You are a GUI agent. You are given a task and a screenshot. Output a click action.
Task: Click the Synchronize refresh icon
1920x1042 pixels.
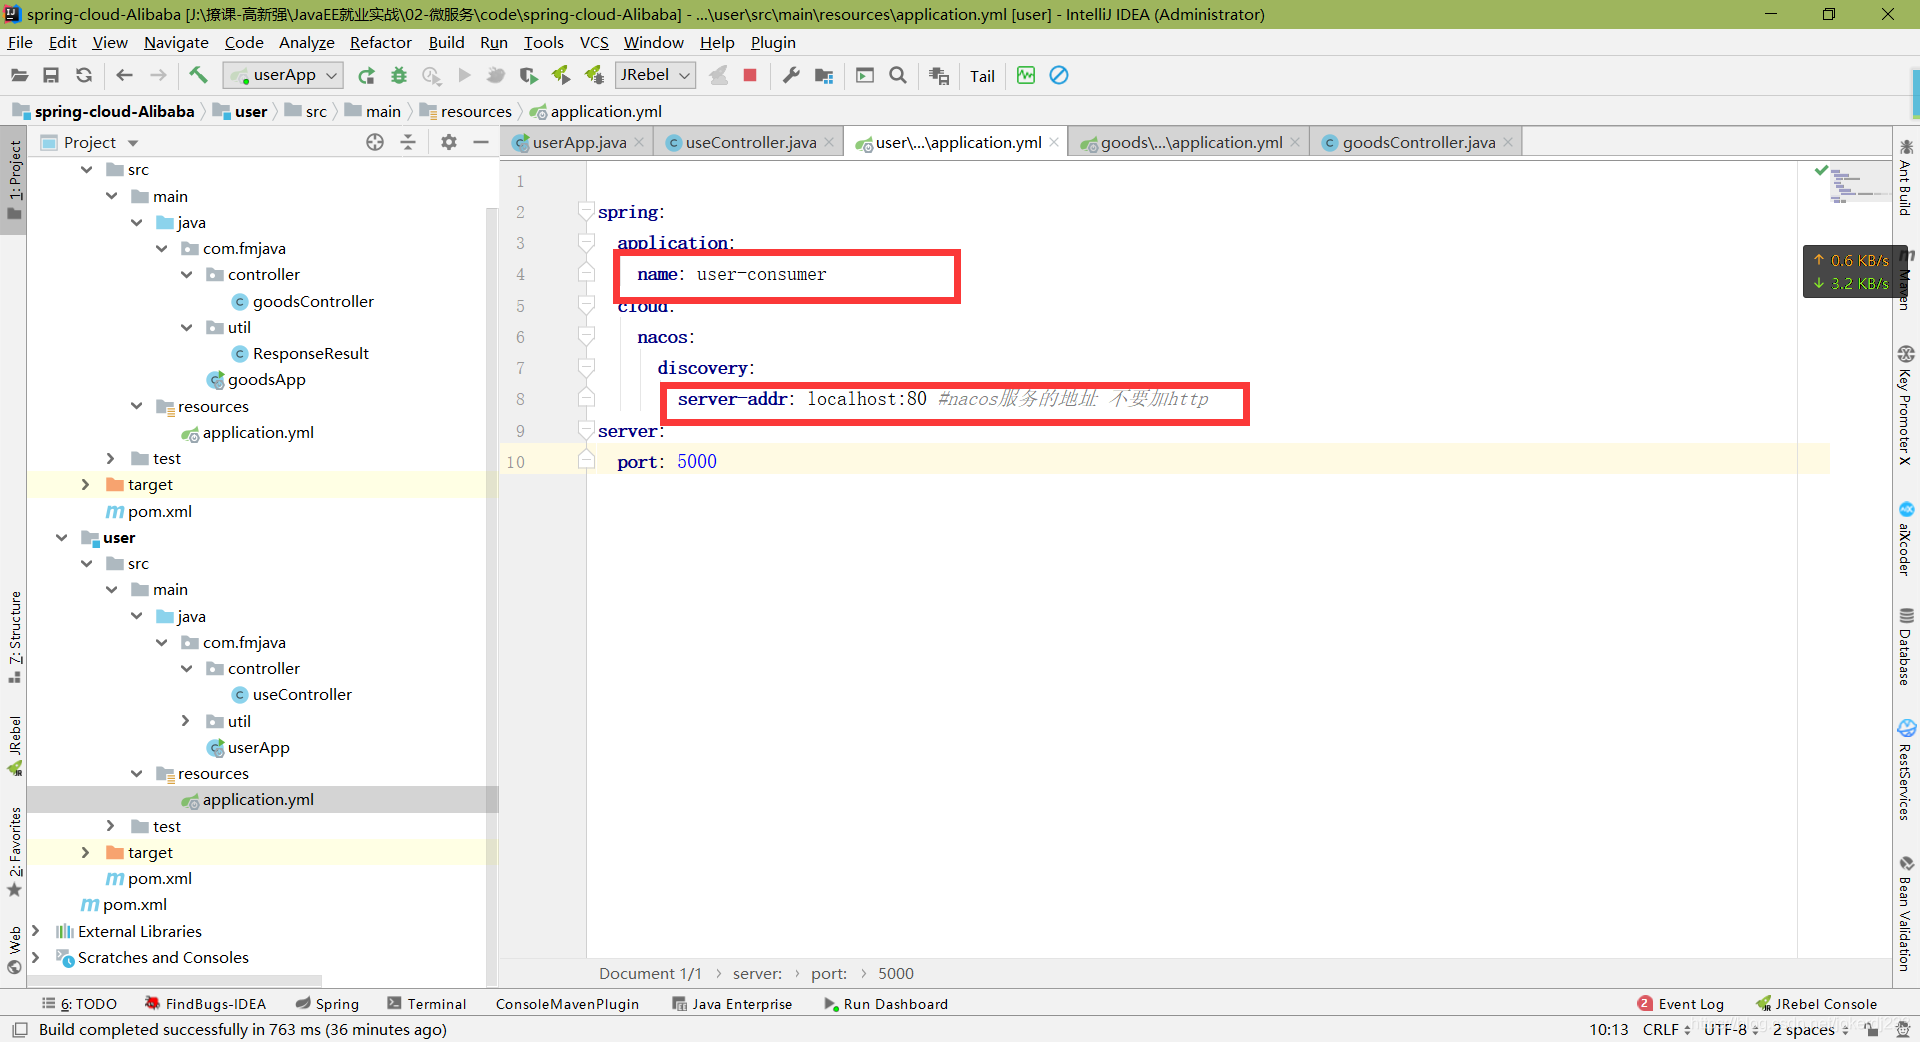(x=84, y=75)
